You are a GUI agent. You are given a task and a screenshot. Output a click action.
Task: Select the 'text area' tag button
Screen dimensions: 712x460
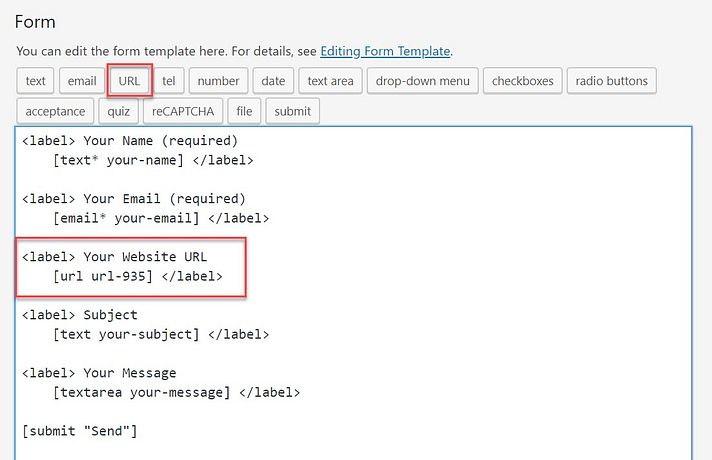point(330,81)
